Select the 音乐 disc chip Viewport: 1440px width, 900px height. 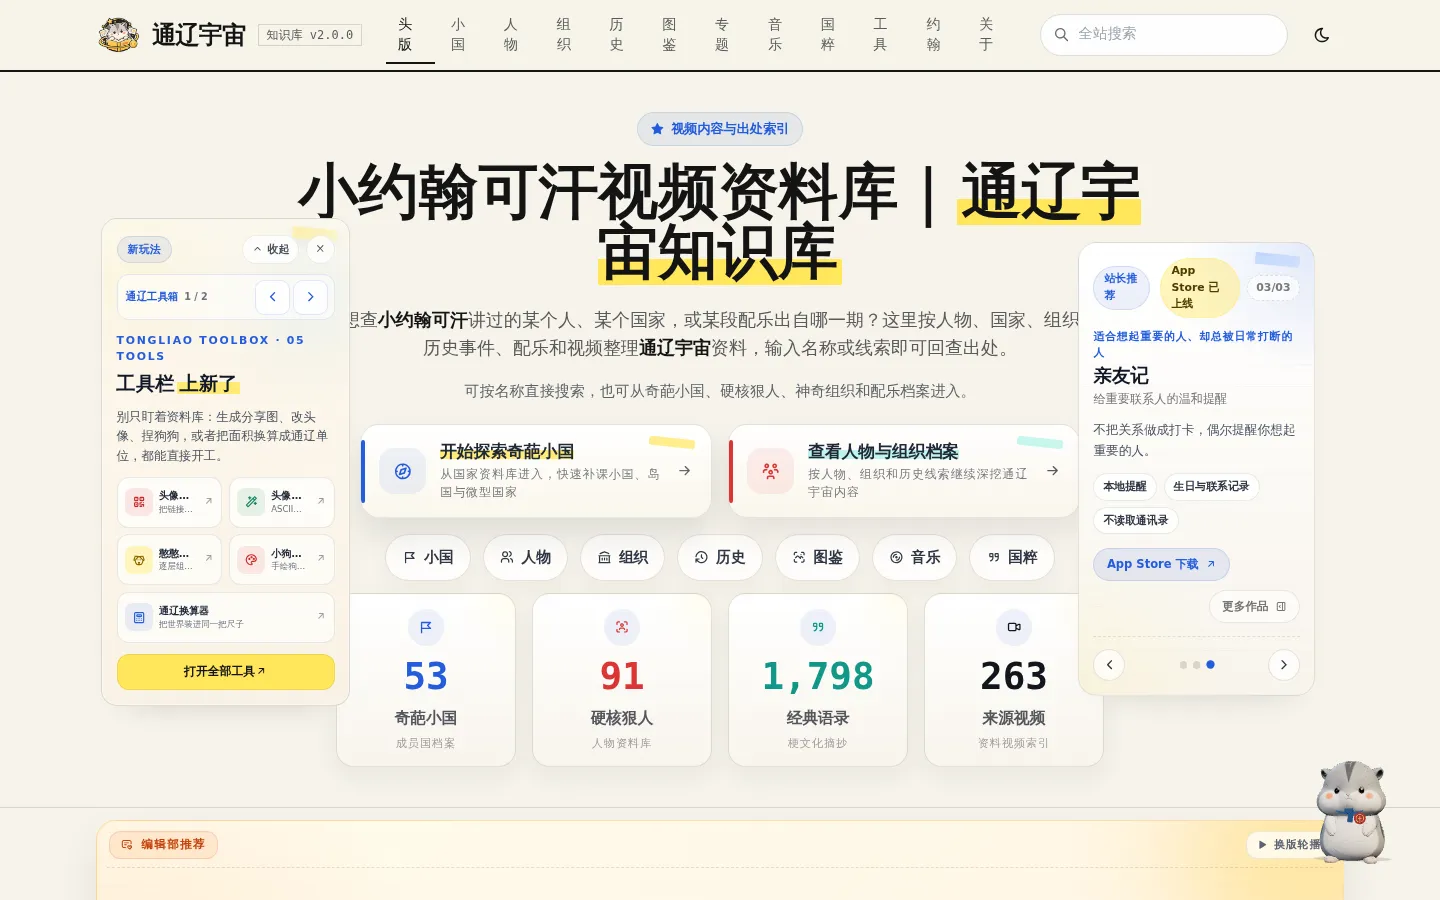tap(915, 557)
